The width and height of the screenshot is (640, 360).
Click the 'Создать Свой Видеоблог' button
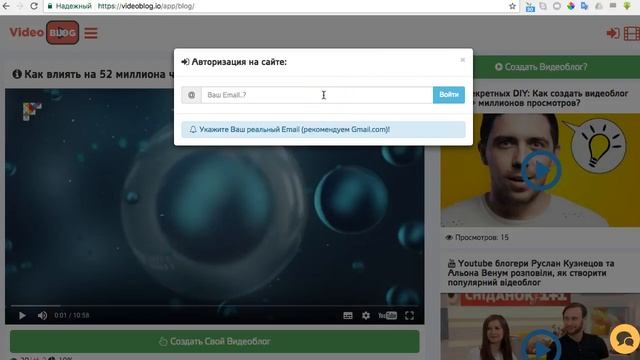215,341
